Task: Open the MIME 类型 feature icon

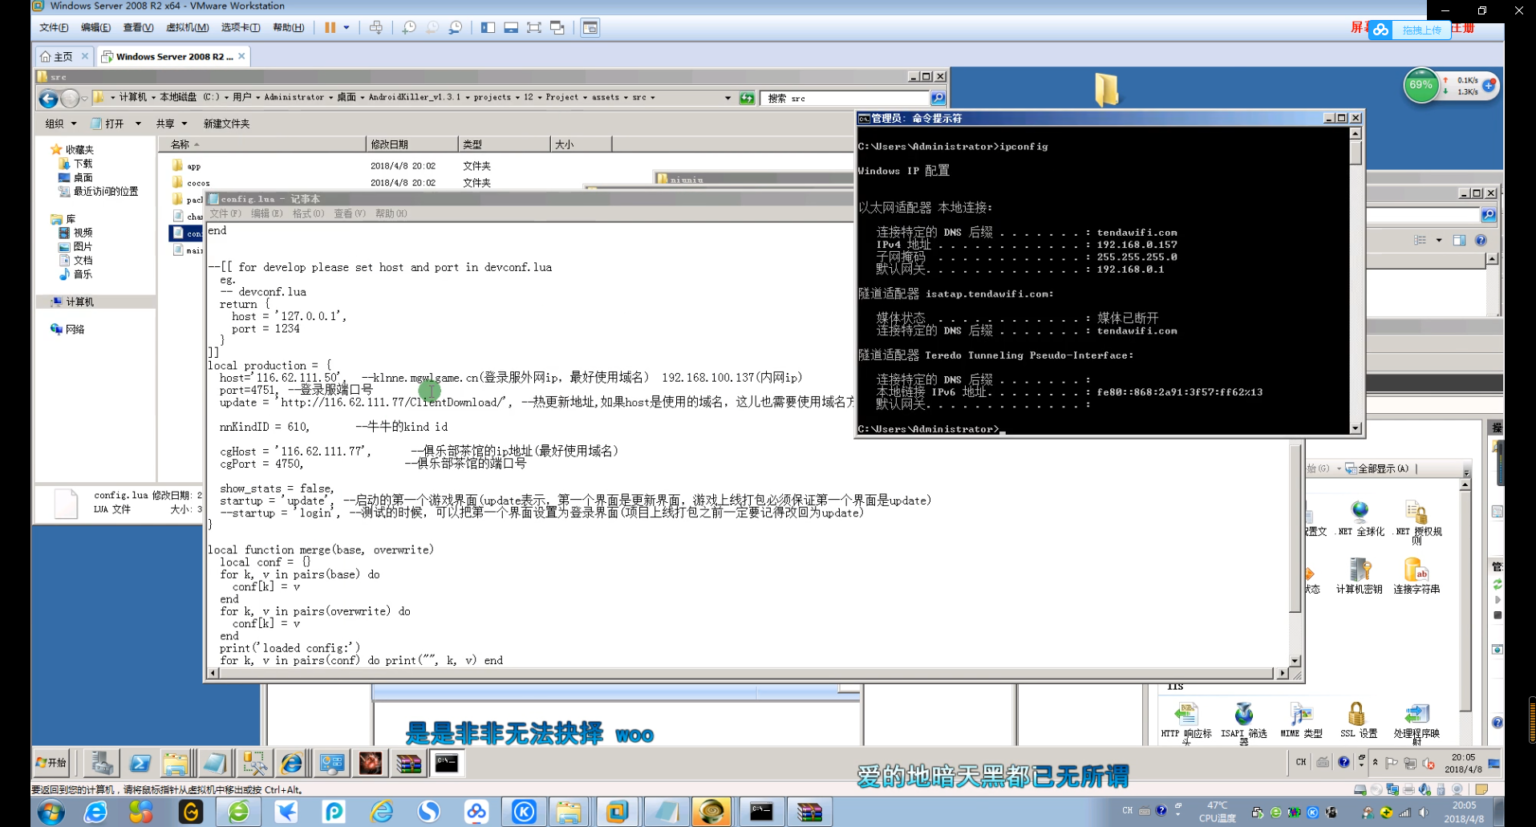Action: pos(1300,718)
